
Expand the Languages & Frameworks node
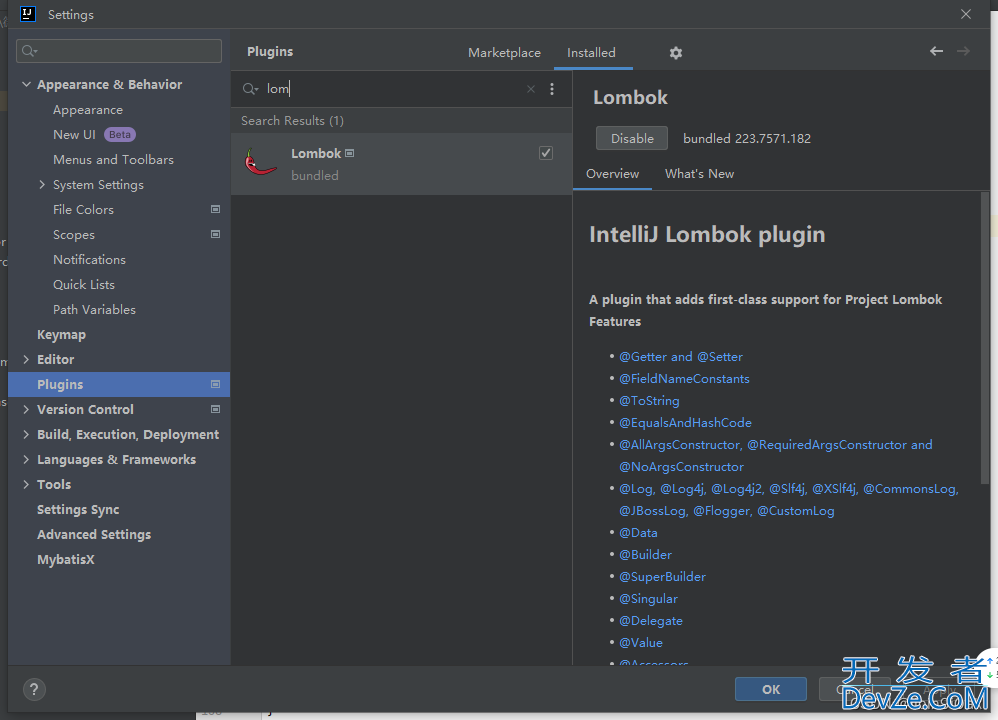pyautogui.click(x=26, y=459)
